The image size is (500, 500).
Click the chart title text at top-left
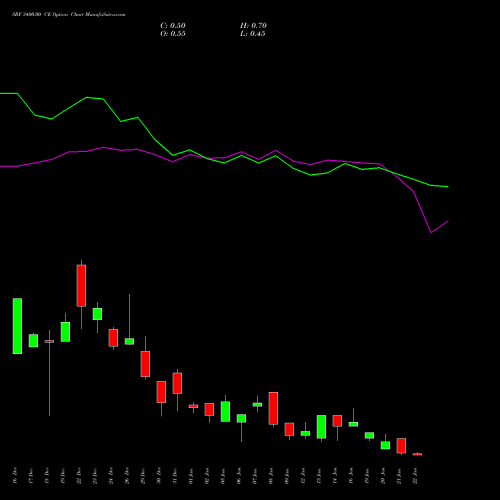[69, 15]
